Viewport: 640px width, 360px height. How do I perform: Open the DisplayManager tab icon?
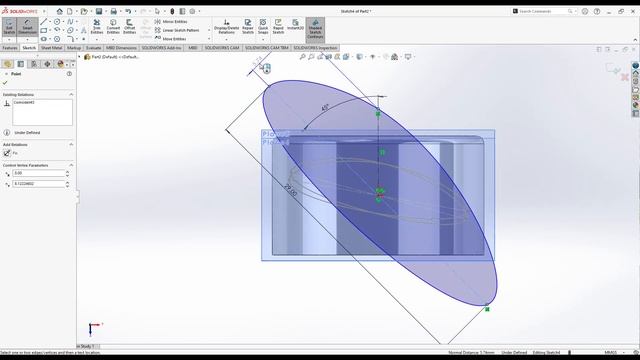61,64
